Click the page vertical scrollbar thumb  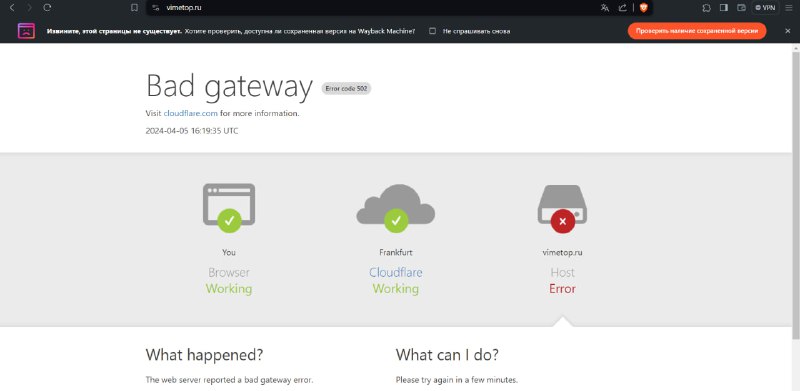(x=796, y=195)
